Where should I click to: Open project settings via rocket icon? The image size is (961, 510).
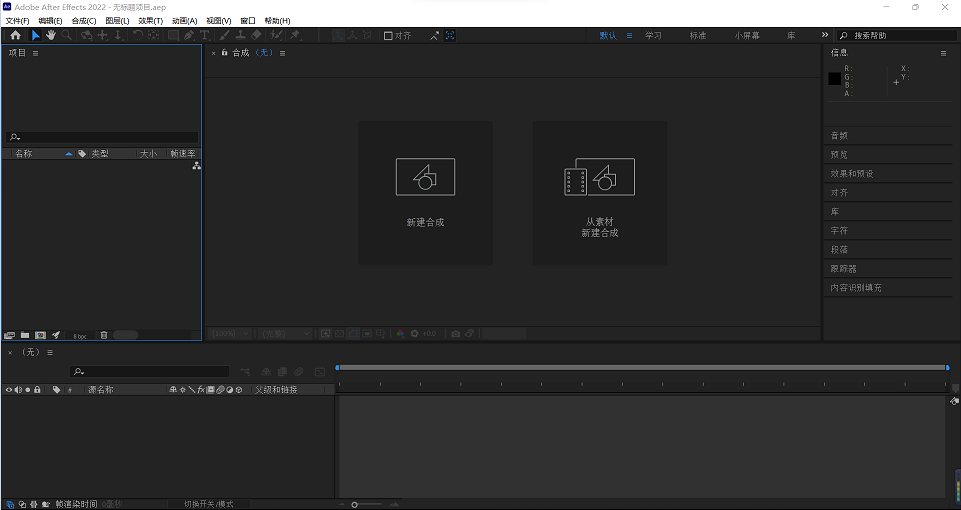pos(56,335)
